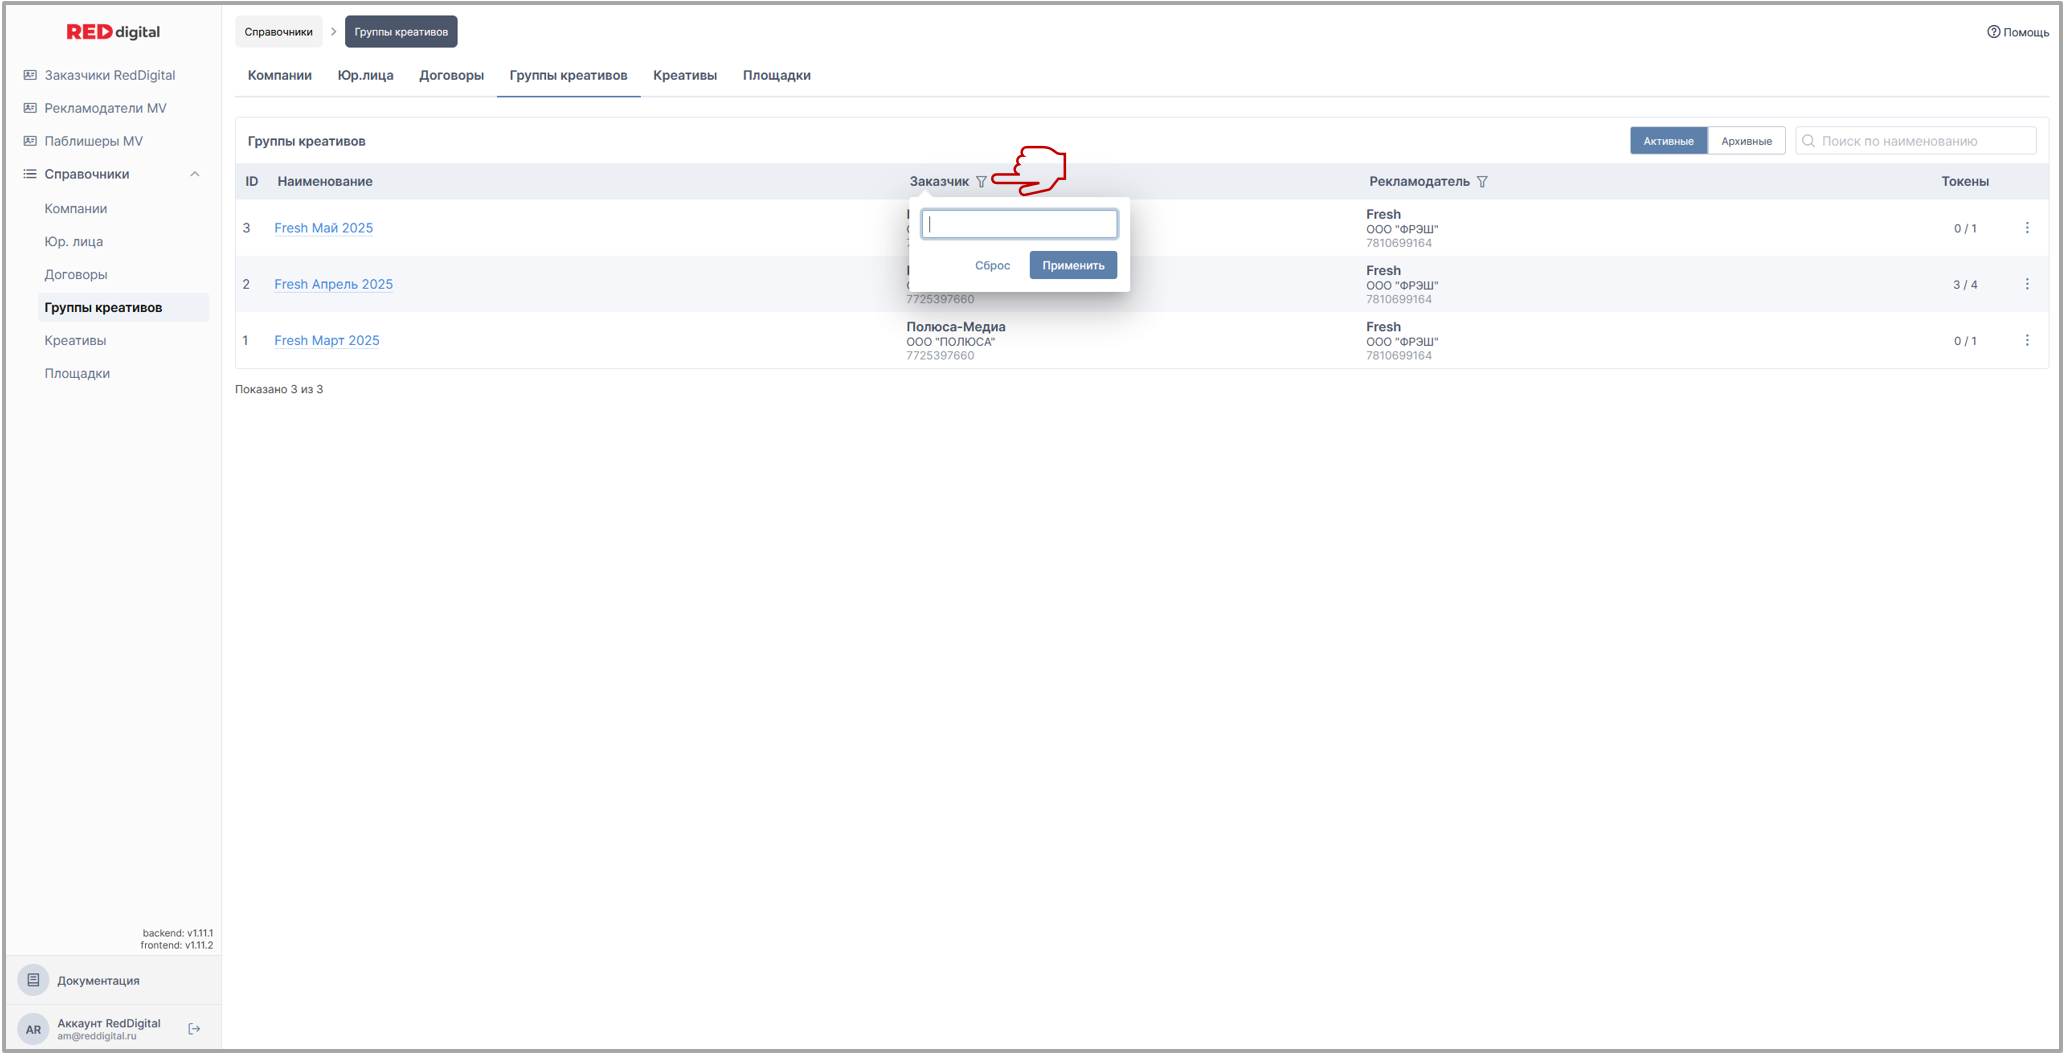The image size is (2065, 1054).
Task: Click the Рекламодатель column filter icon
Action: tap(1482, 182)
